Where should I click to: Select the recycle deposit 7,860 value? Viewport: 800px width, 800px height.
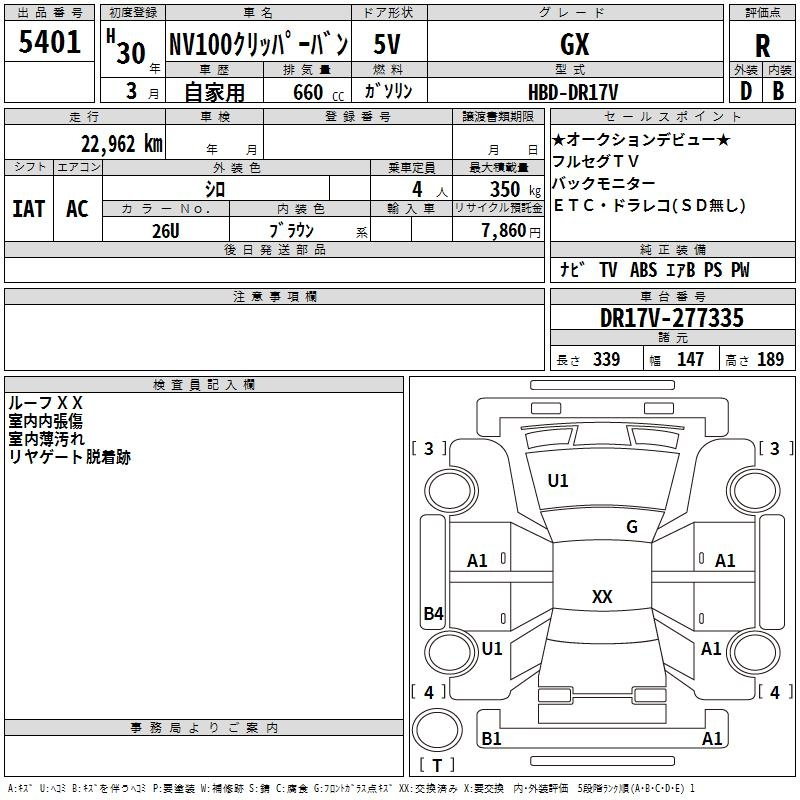point(498,230)
